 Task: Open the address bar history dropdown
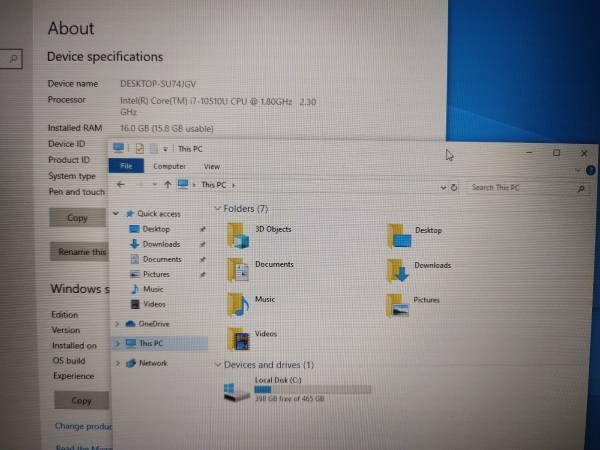[x=443, y=188]
